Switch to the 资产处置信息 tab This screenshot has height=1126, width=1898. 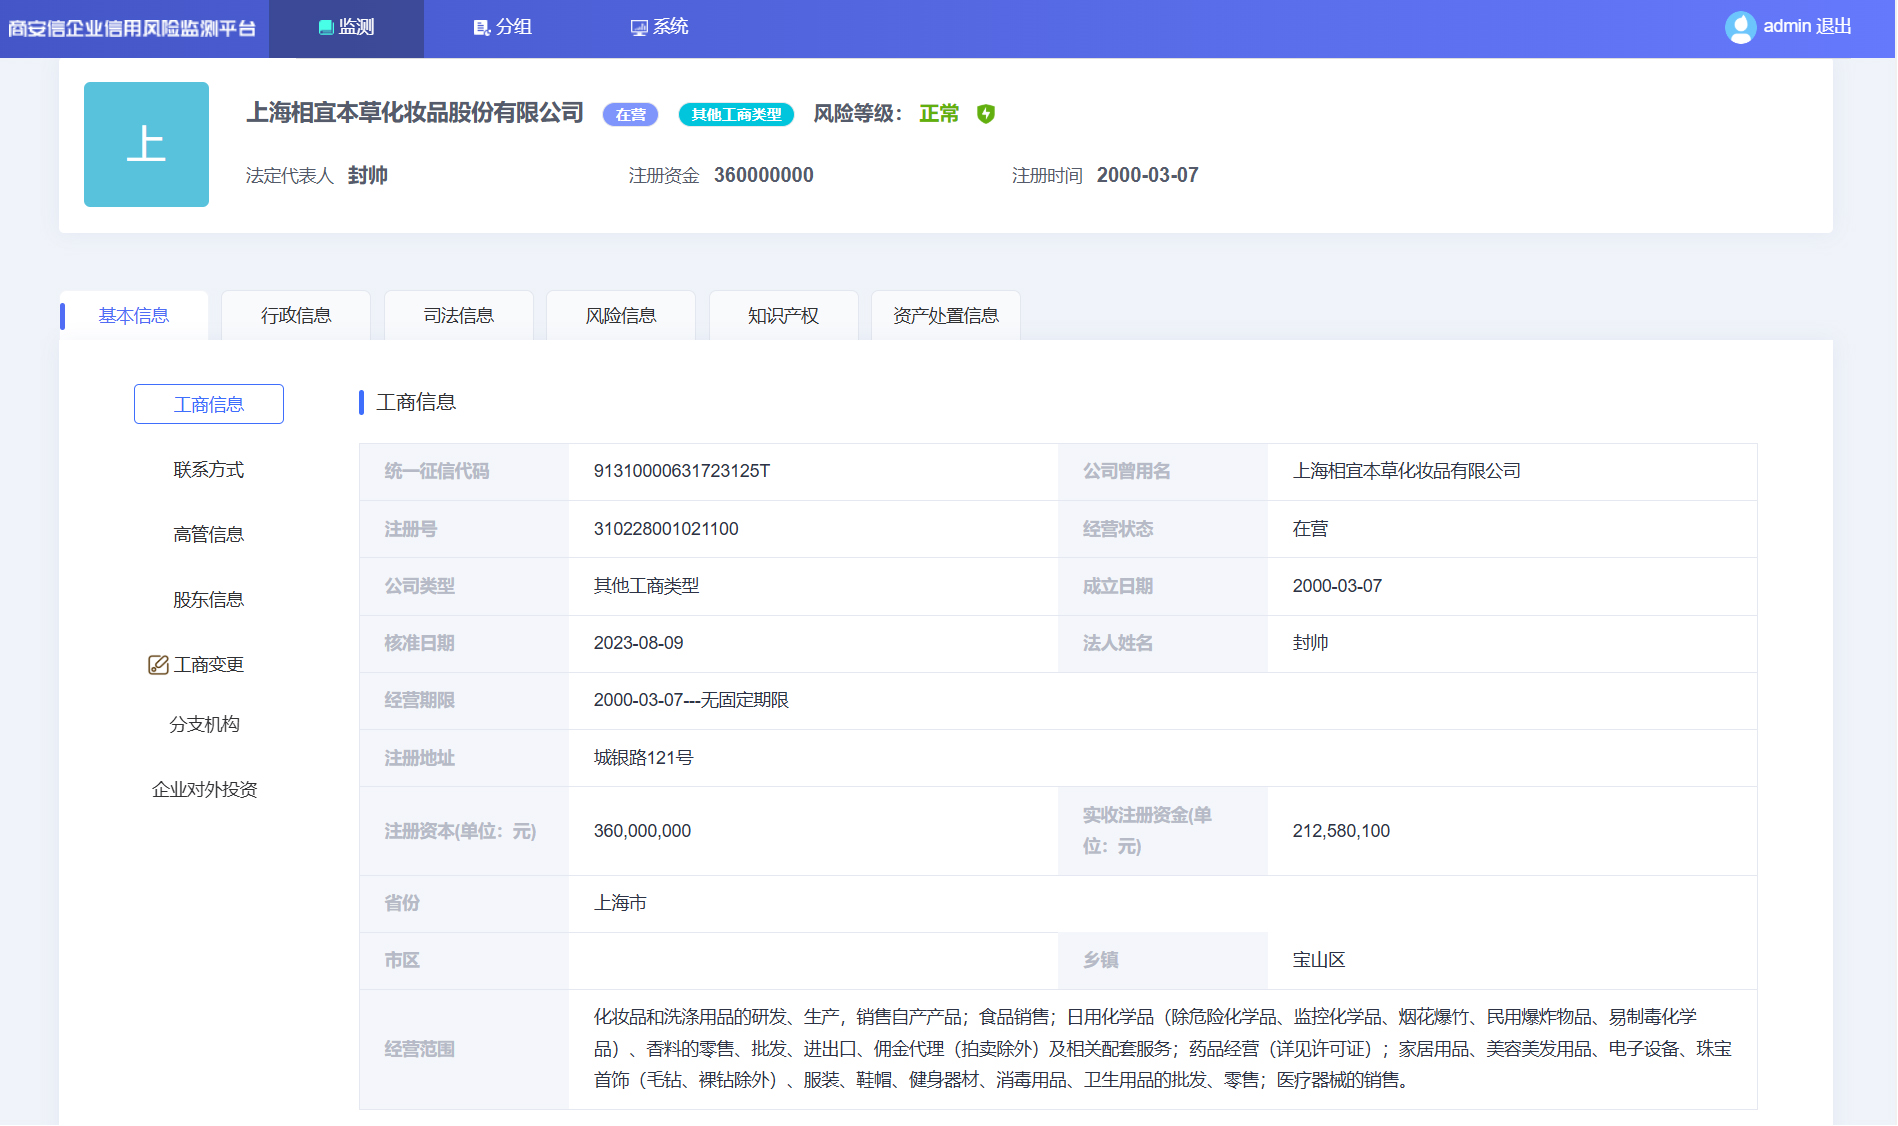[946, 316]
